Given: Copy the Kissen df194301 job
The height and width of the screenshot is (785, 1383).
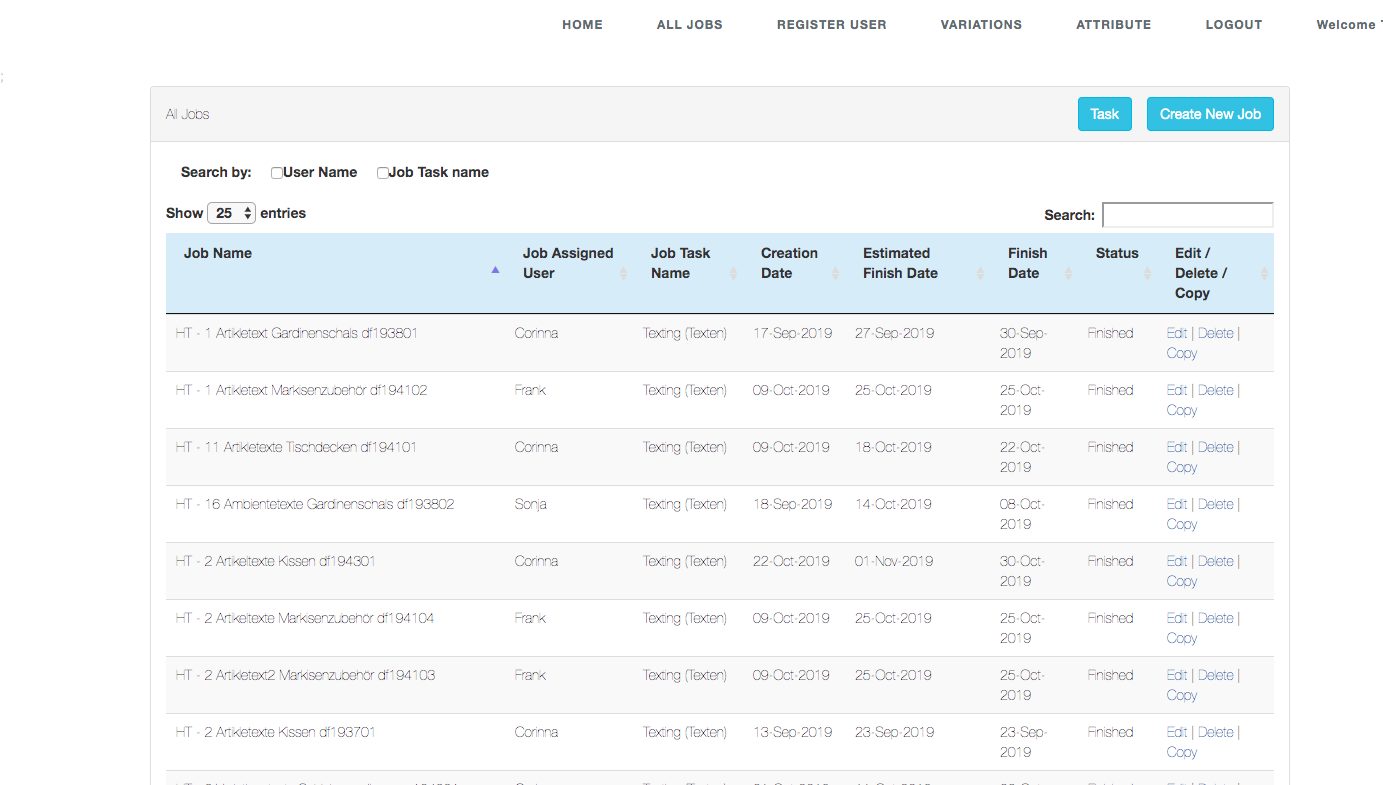Looking at the screenshot, I should [x=1182, y=581].
